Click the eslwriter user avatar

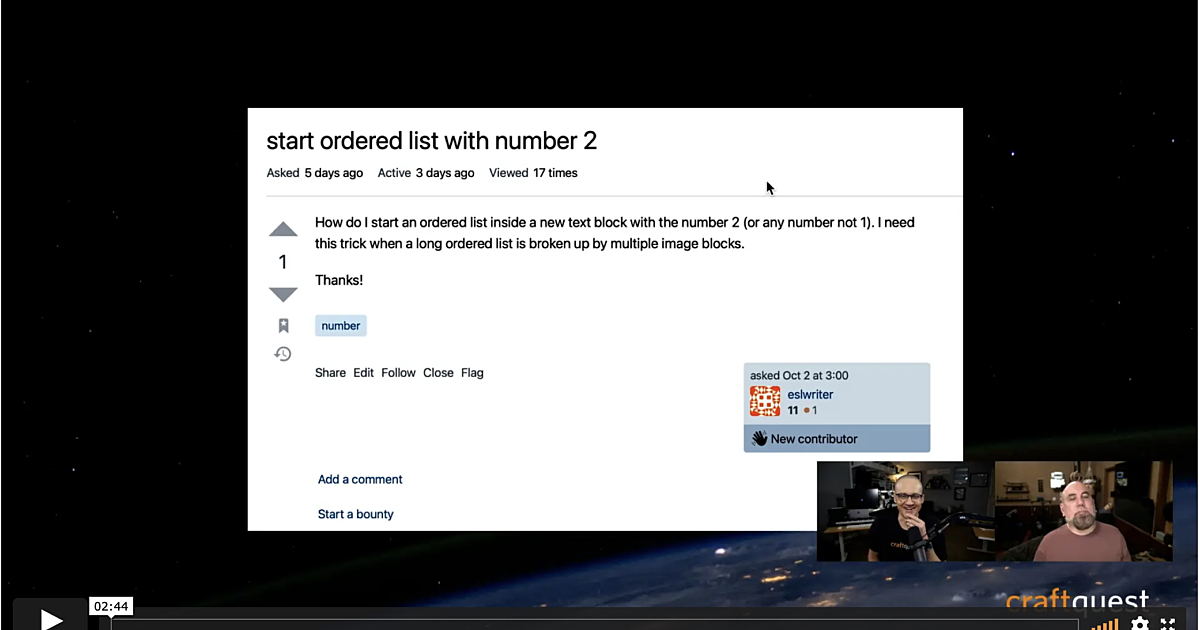point(765,402)
